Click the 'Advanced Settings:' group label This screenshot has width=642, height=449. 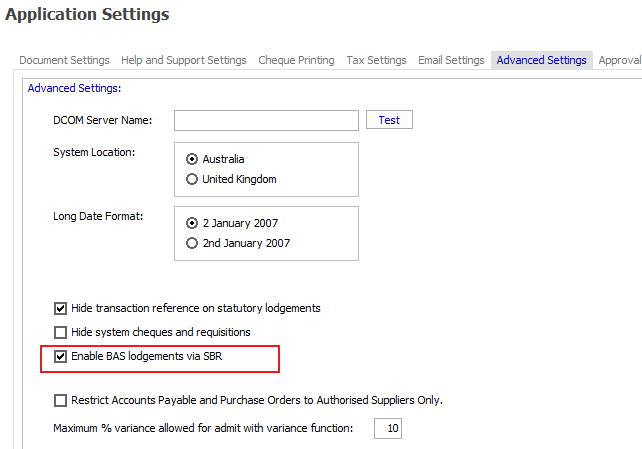click(74, 88)
